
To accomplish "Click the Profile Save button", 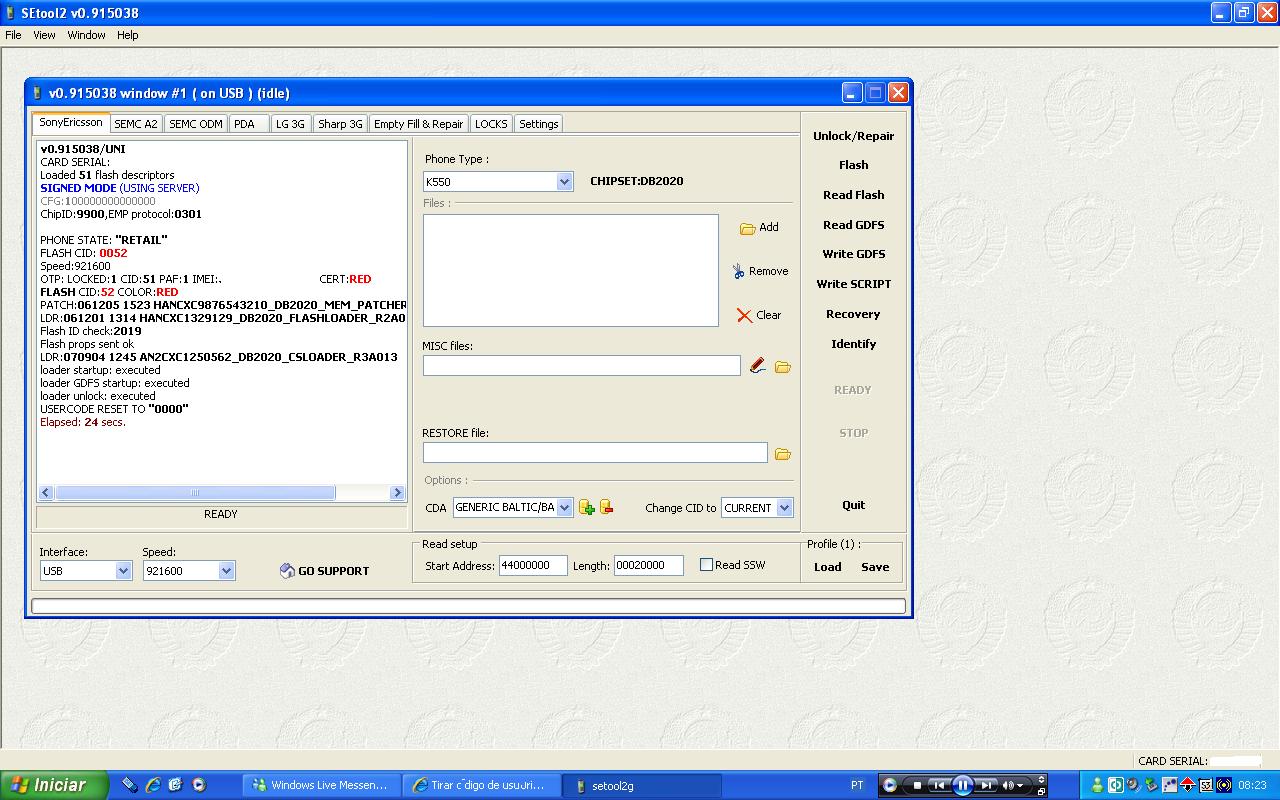I will coord(875,567).
